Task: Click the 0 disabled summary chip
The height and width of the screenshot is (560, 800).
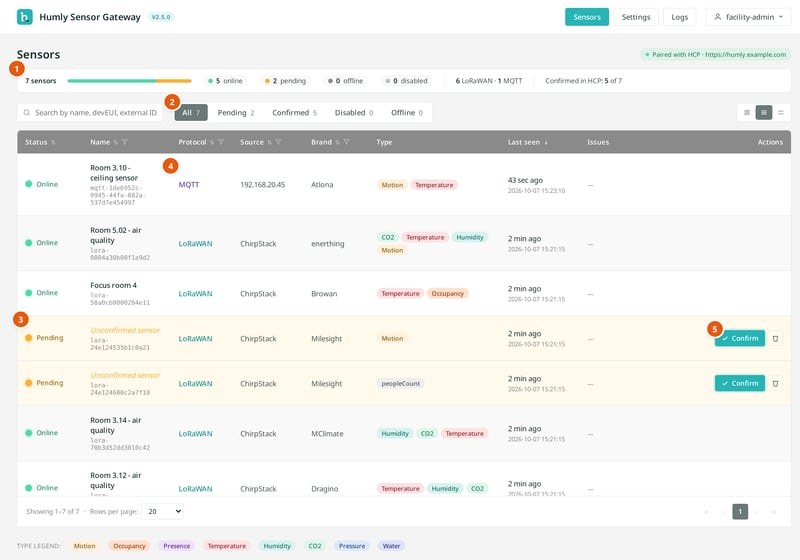Action: point(407,81)
